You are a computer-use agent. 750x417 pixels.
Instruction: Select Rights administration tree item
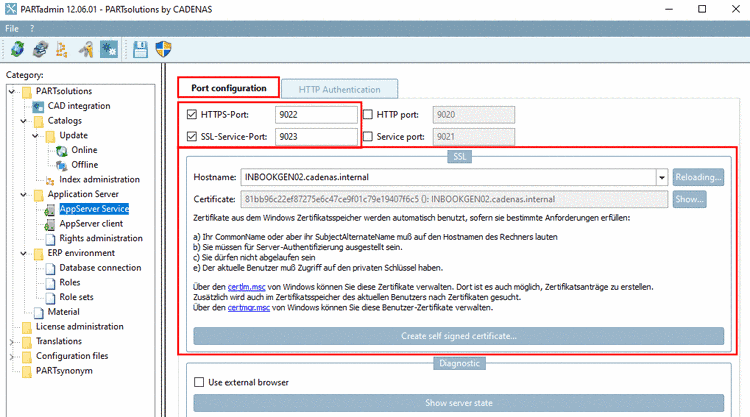(x=101, y=238)
